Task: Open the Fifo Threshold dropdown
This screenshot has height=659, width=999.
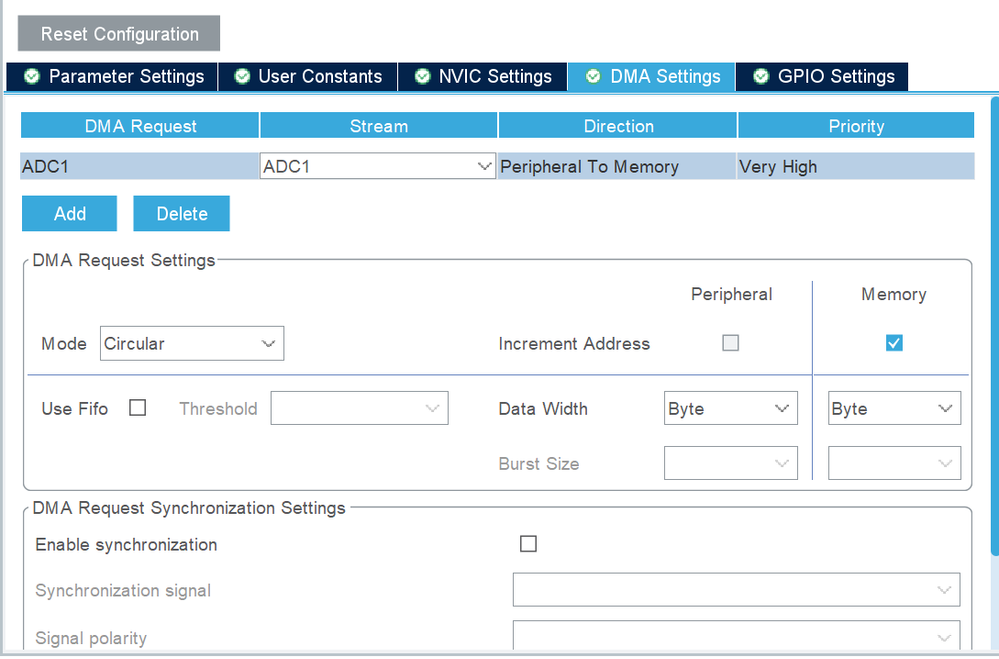Action: coord(359,408)
